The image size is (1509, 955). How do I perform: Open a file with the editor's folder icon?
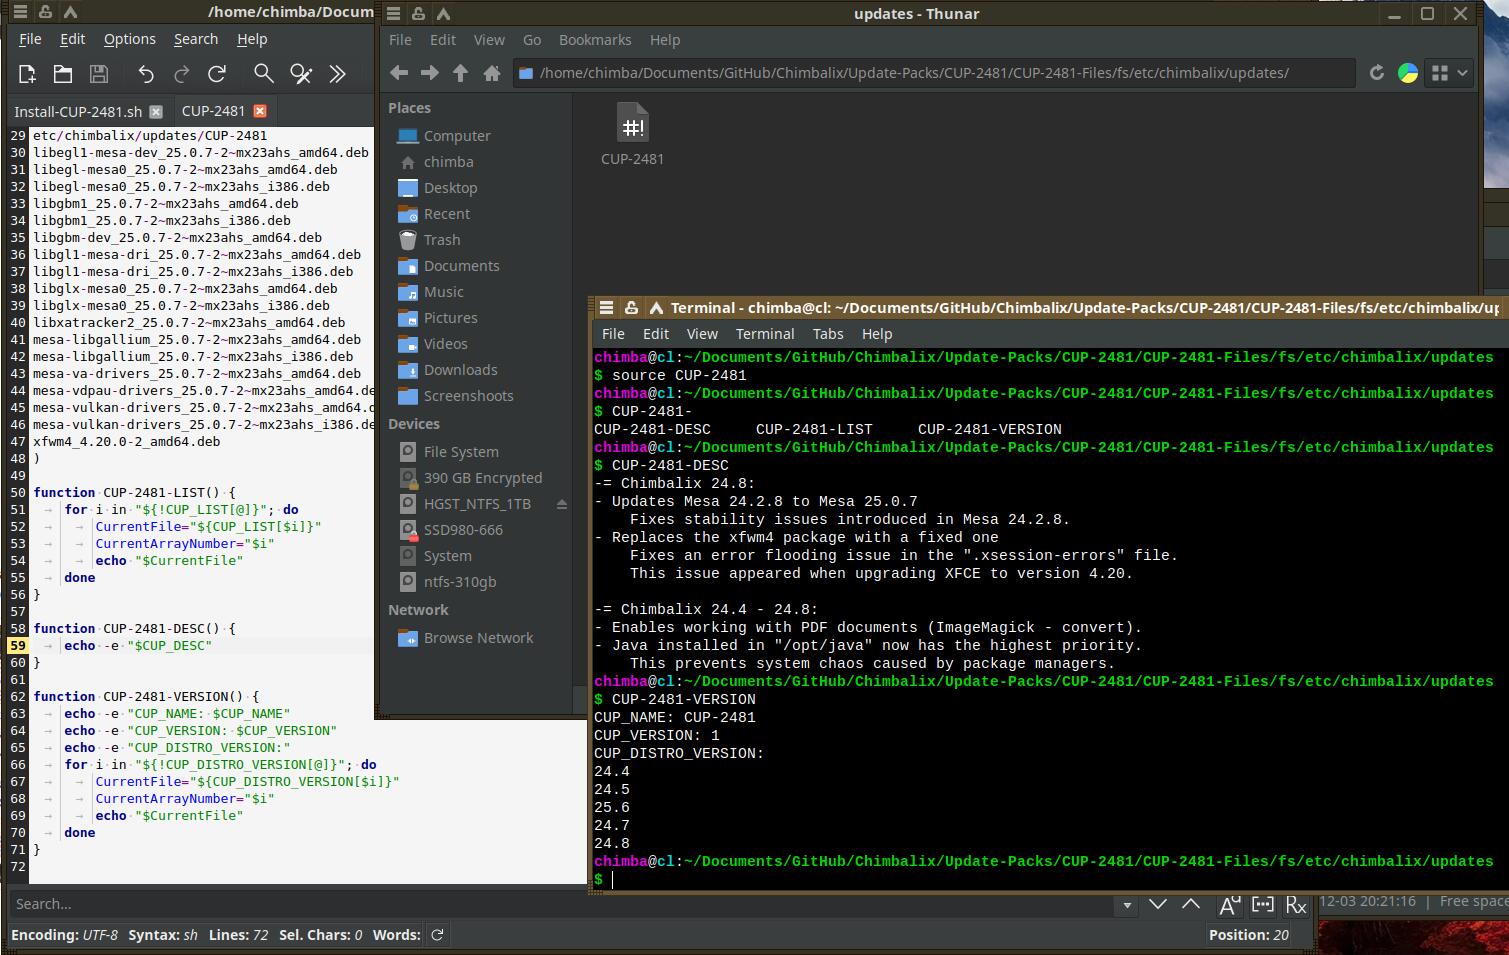pyautogui.click(x=63, y=74)
